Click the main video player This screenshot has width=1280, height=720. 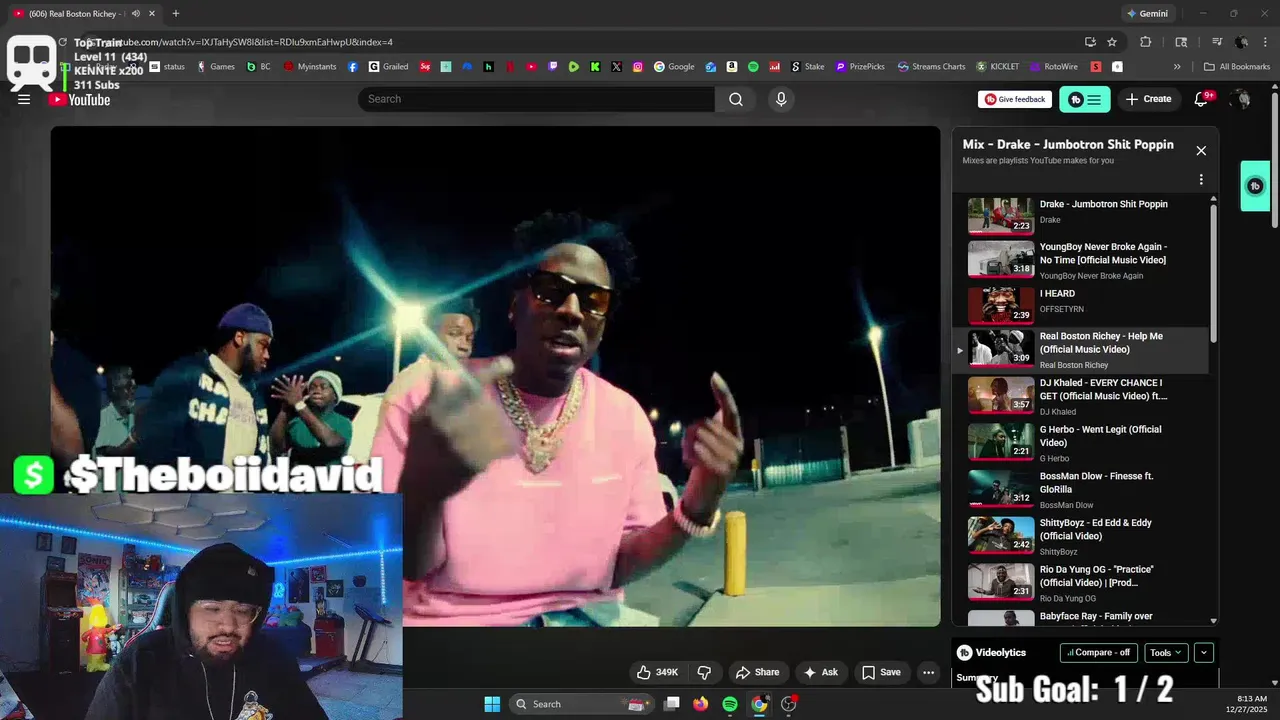(495, 376)
